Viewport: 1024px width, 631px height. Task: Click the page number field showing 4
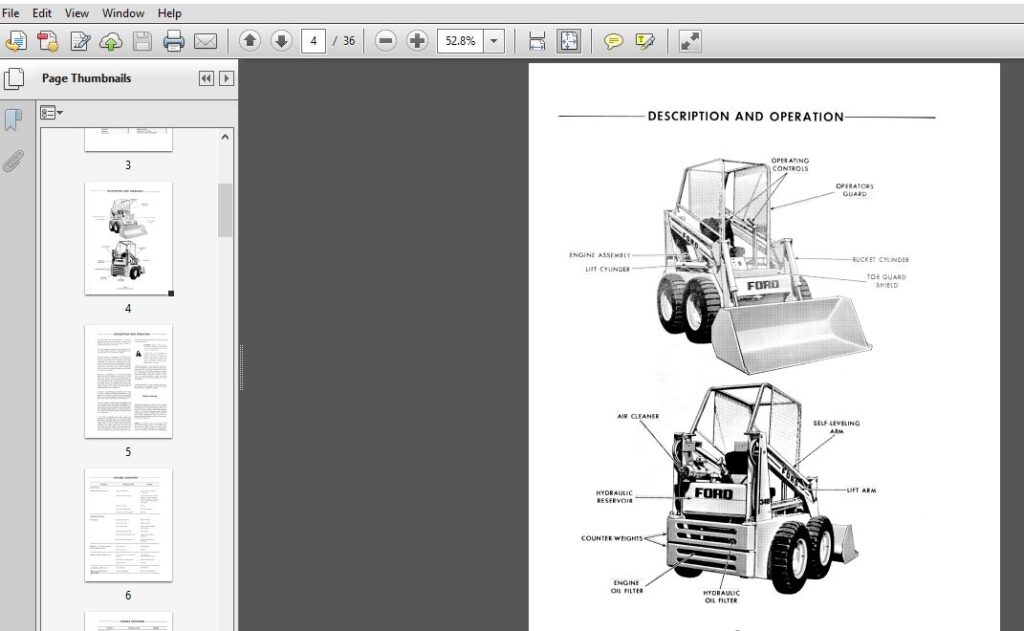(313, 41)
